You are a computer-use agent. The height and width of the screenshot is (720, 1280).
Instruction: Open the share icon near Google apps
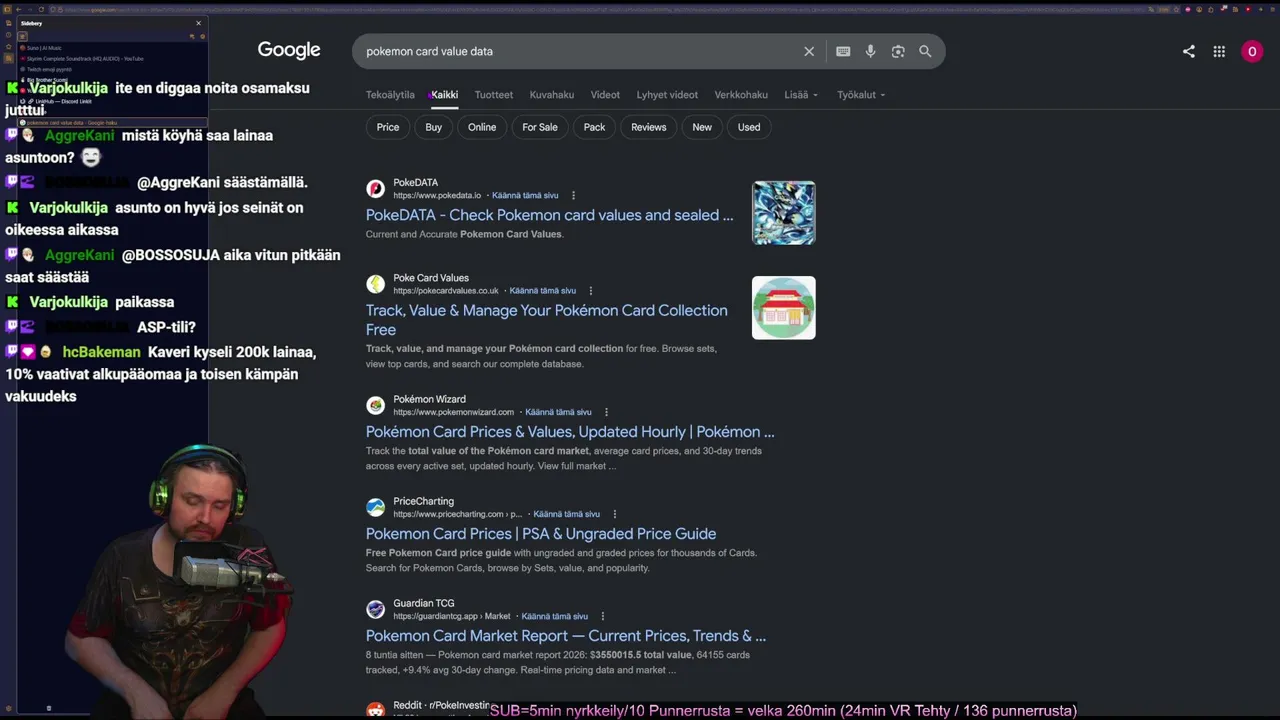pyautogui.click(x=1189, y=51)
